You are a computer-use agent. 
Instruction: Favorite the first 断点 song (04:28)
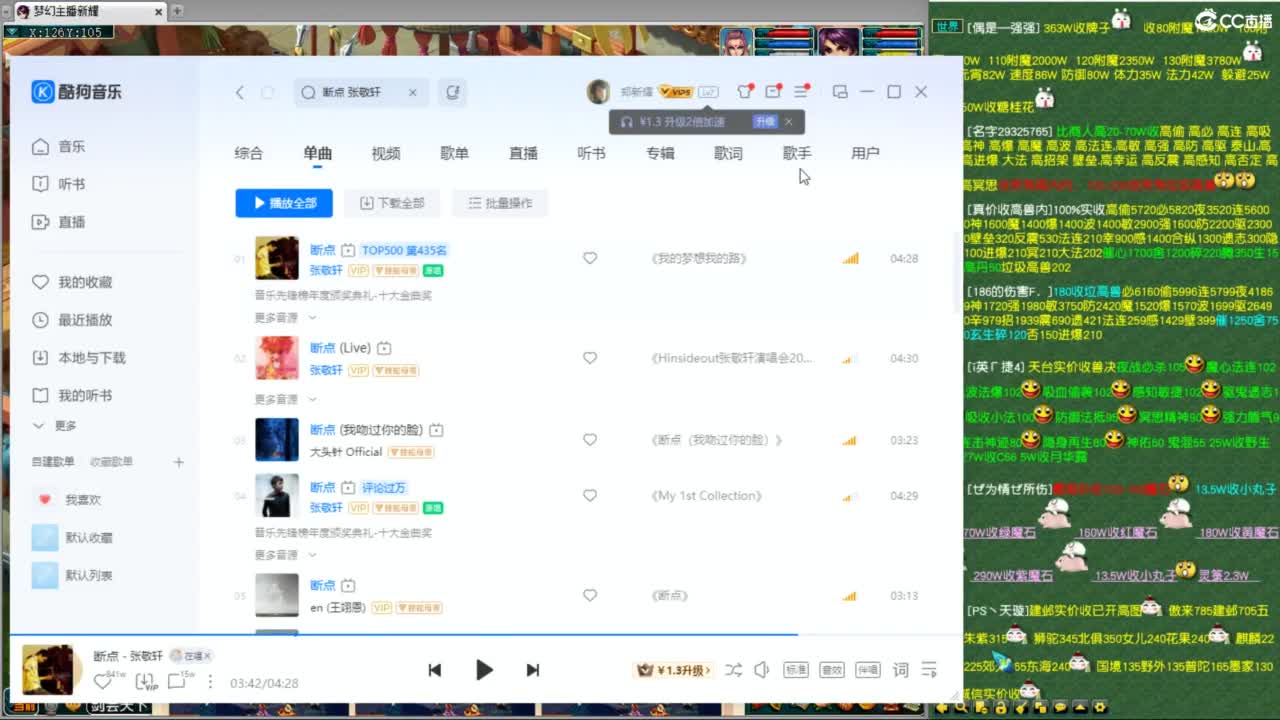tap(590, 258)
